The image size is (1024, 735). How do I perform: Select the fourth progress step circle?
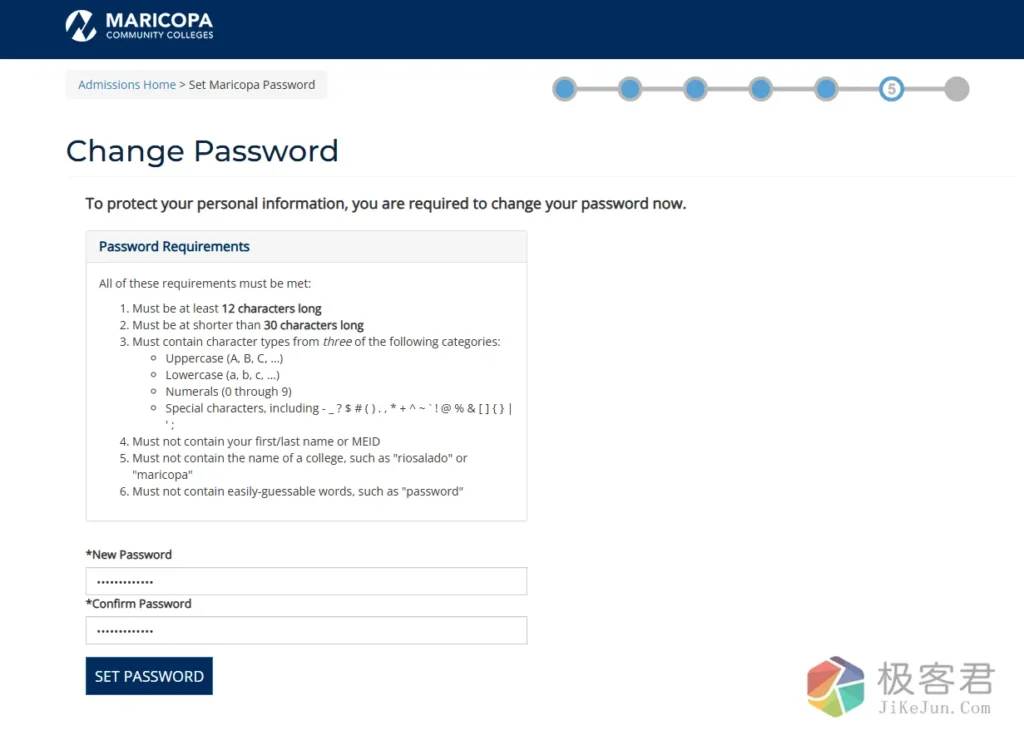(x=761, y=90)
